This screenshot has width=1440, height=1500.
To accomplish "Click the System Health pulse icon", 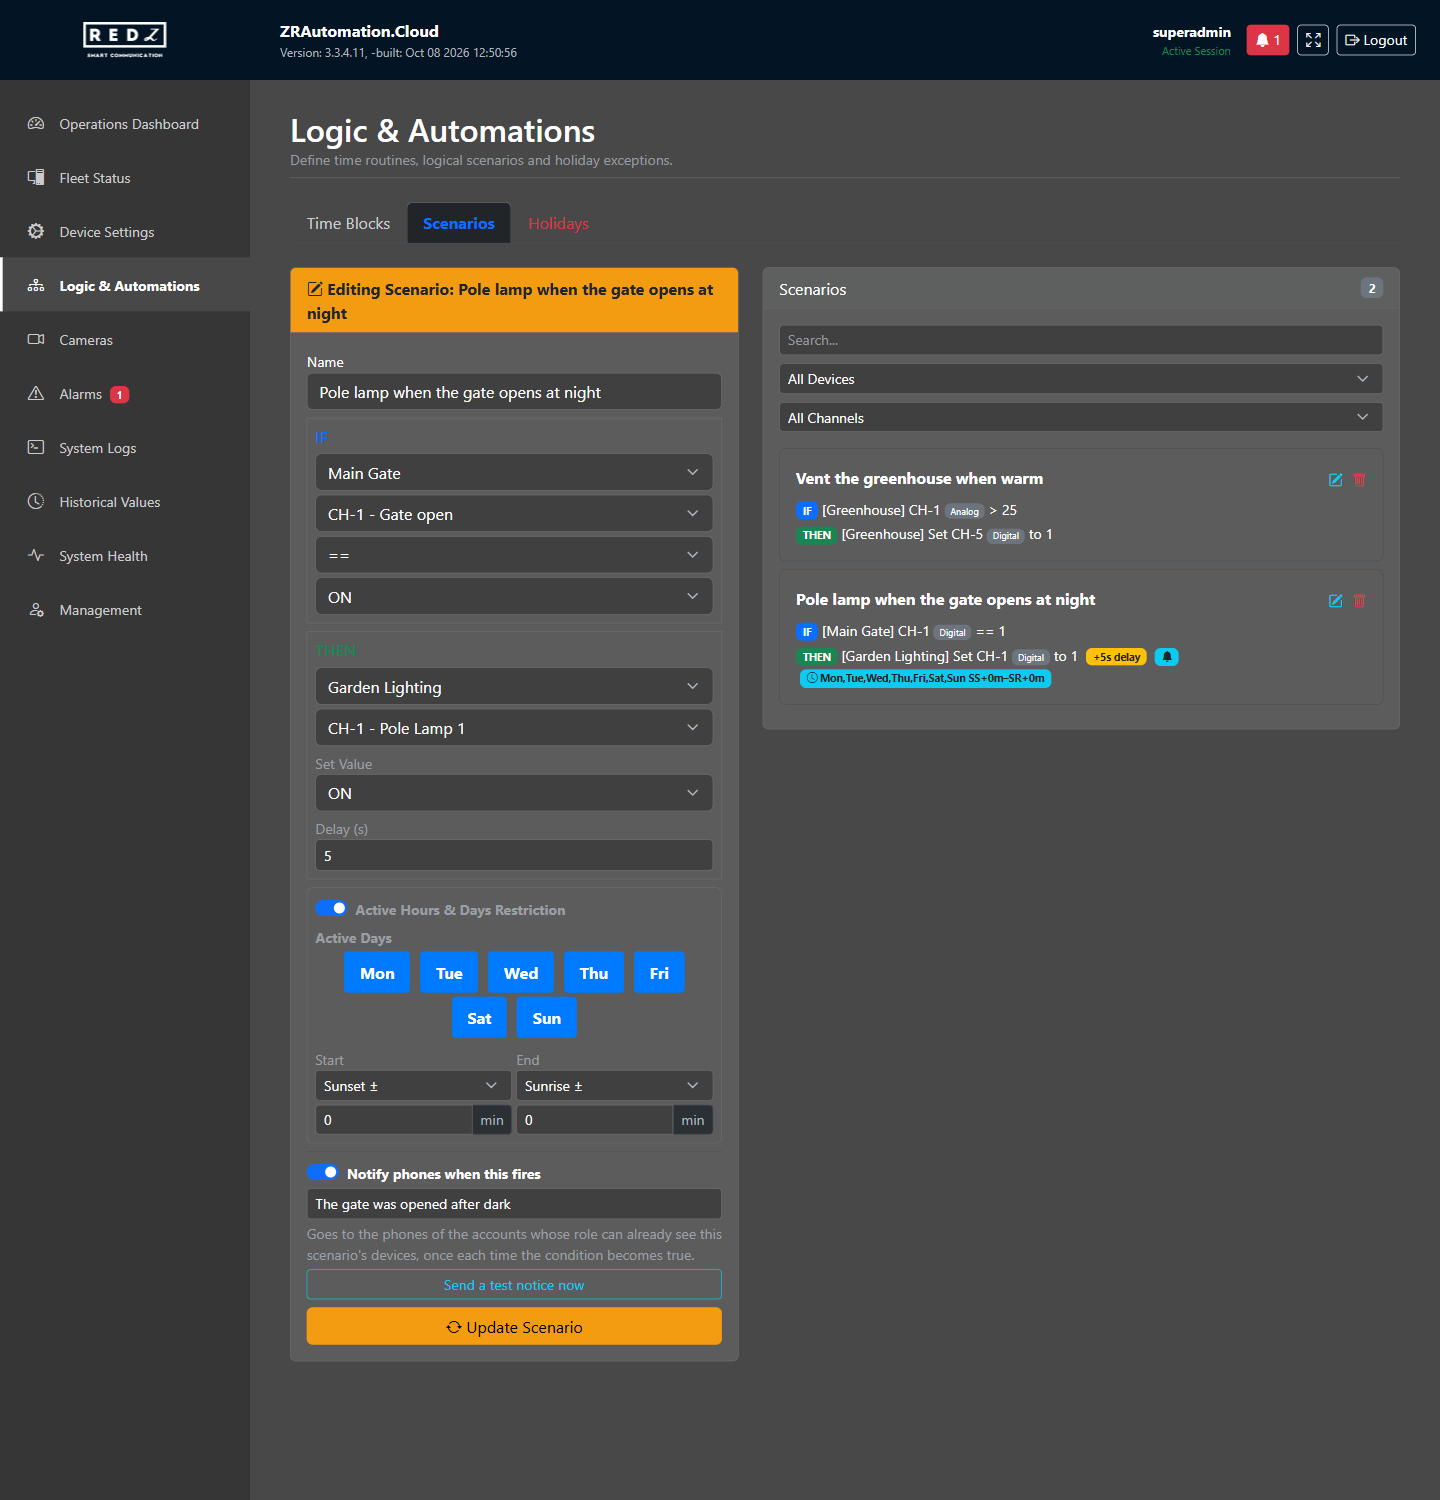I will 36,556.
